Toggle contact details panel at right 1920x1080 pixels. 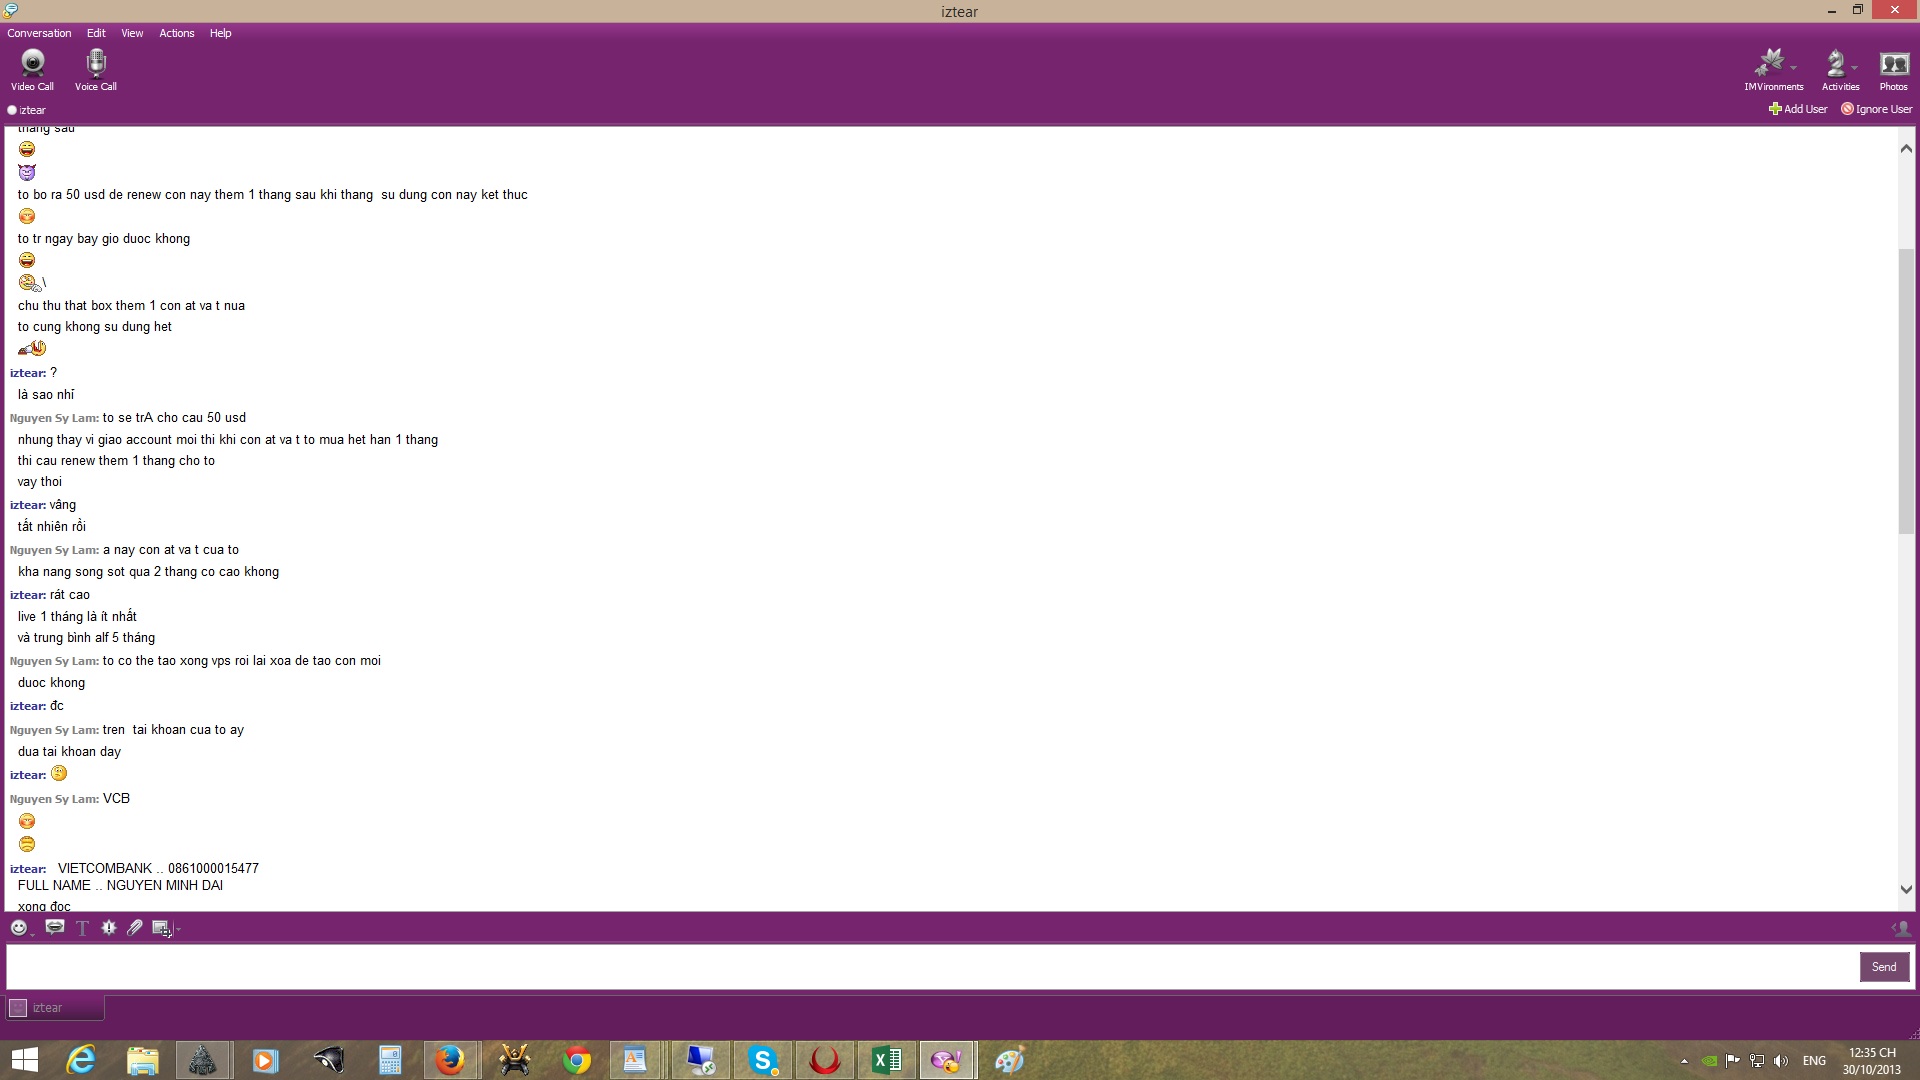[1901, 928]
